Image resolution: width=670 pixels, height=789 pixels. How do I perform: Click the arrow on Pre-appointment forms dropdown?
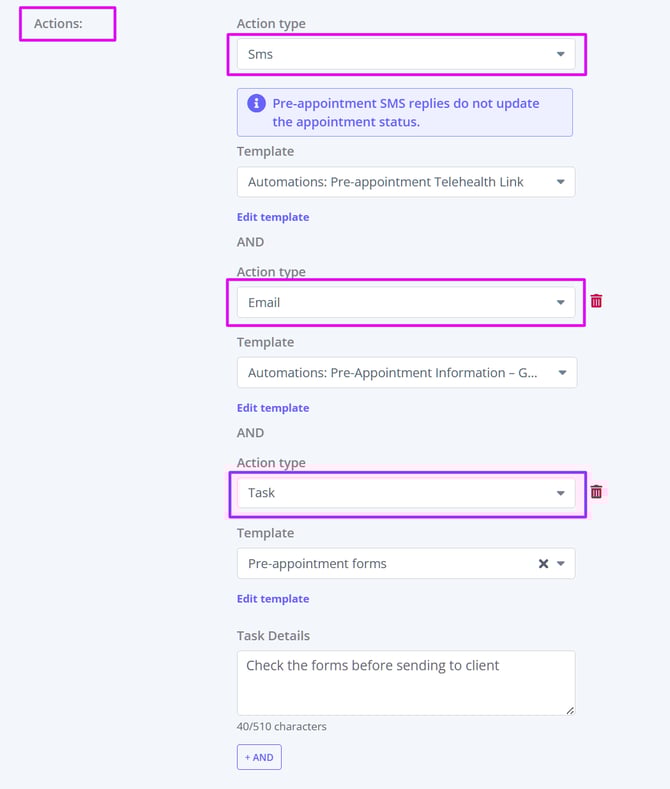[x=561, y=563]
